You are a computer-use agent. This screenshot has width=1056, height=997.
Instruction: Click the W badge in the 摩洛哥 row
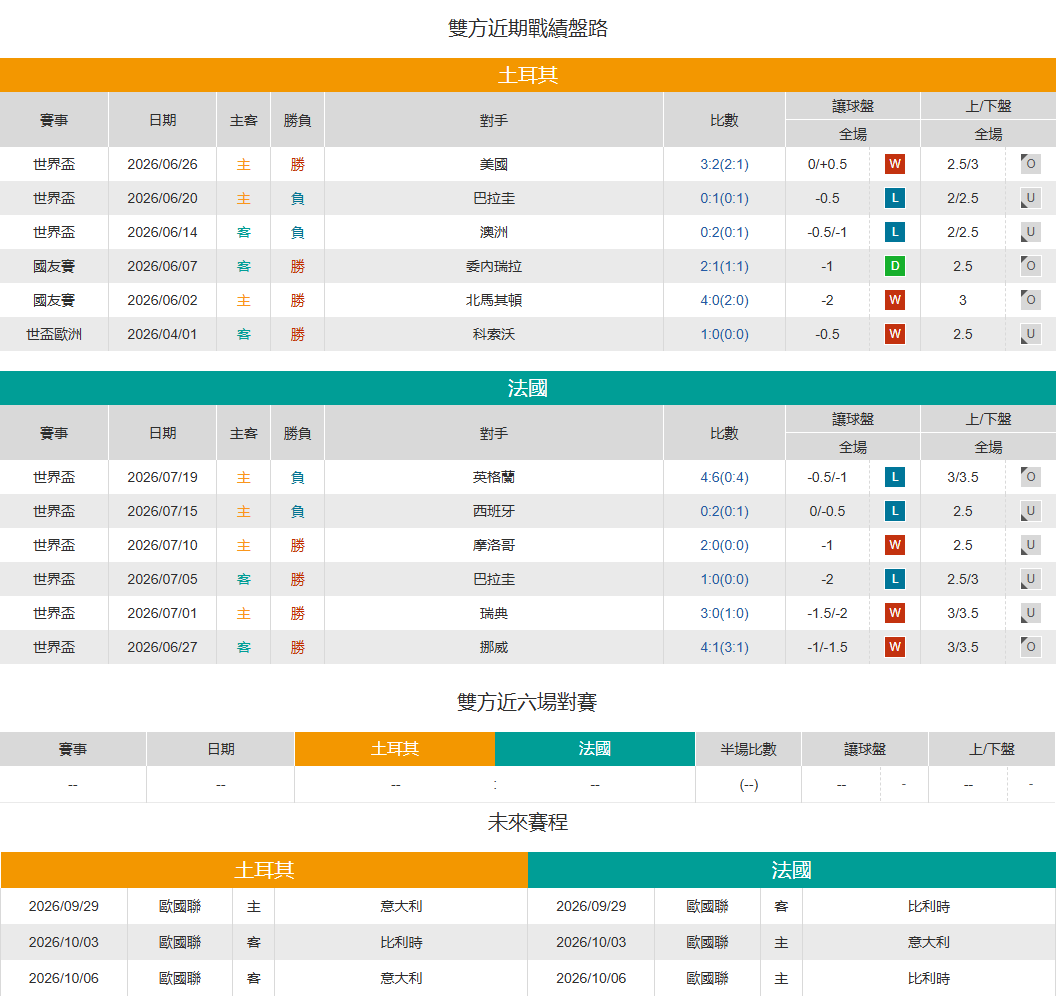click(894, 545)
